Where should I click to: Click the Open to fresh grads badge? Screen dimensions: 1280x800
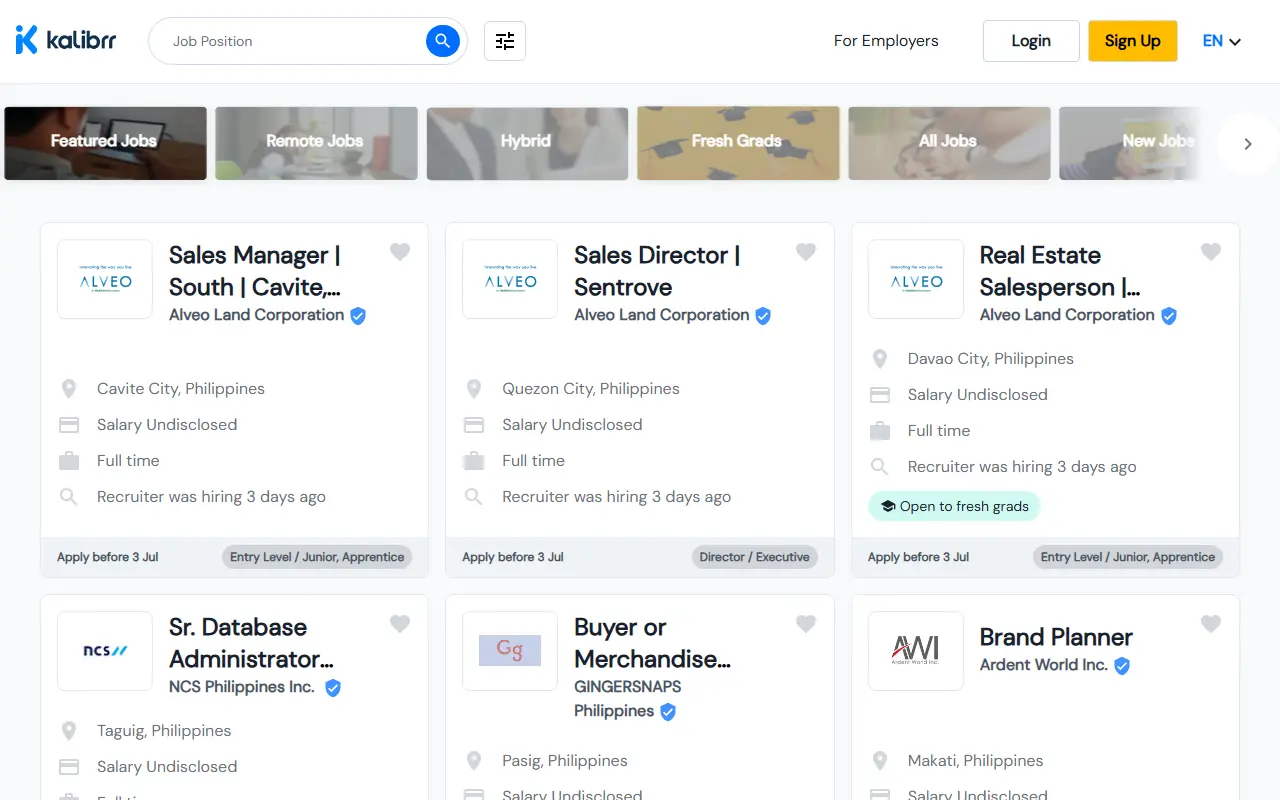(954, 506)
